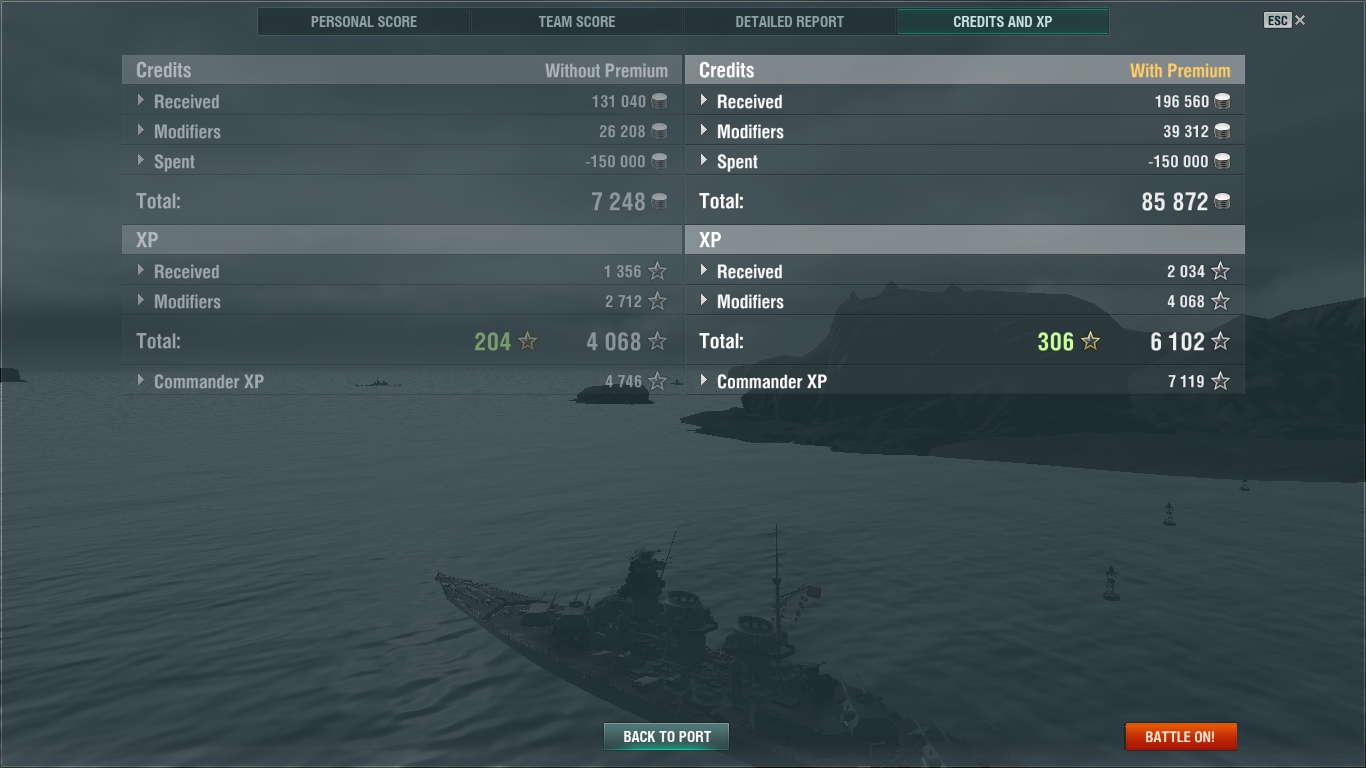Click the star icon beside Commander XP 7 119
This screenshot has height=768, width=1366.
click(x=1220, y=381)
